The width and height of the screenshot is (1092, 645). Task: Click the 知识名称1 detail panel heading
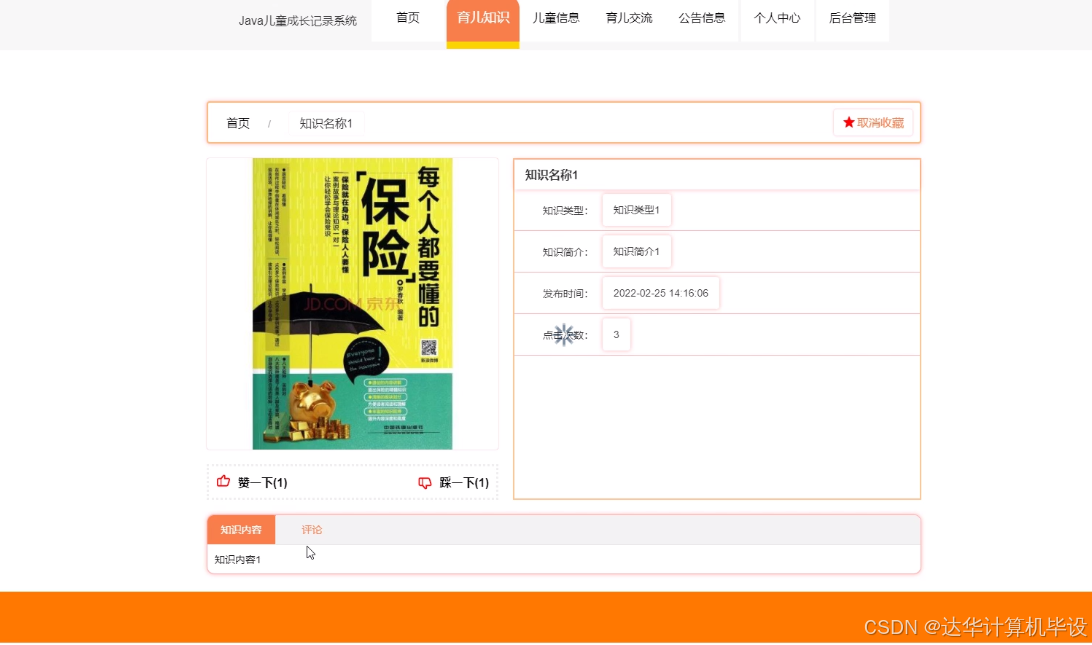pos(551,175)
